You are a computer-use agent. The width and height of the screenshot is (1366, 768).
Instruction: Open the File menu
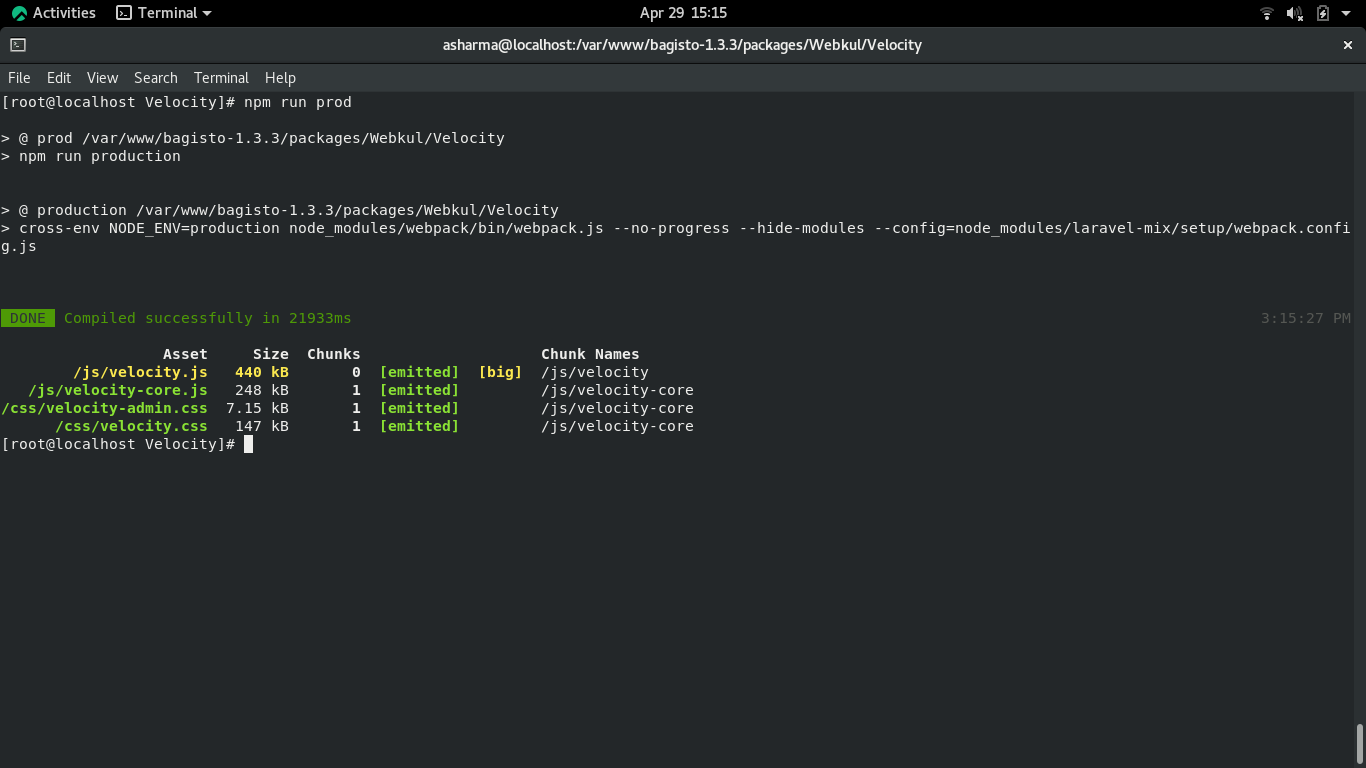tap(19, 77)
